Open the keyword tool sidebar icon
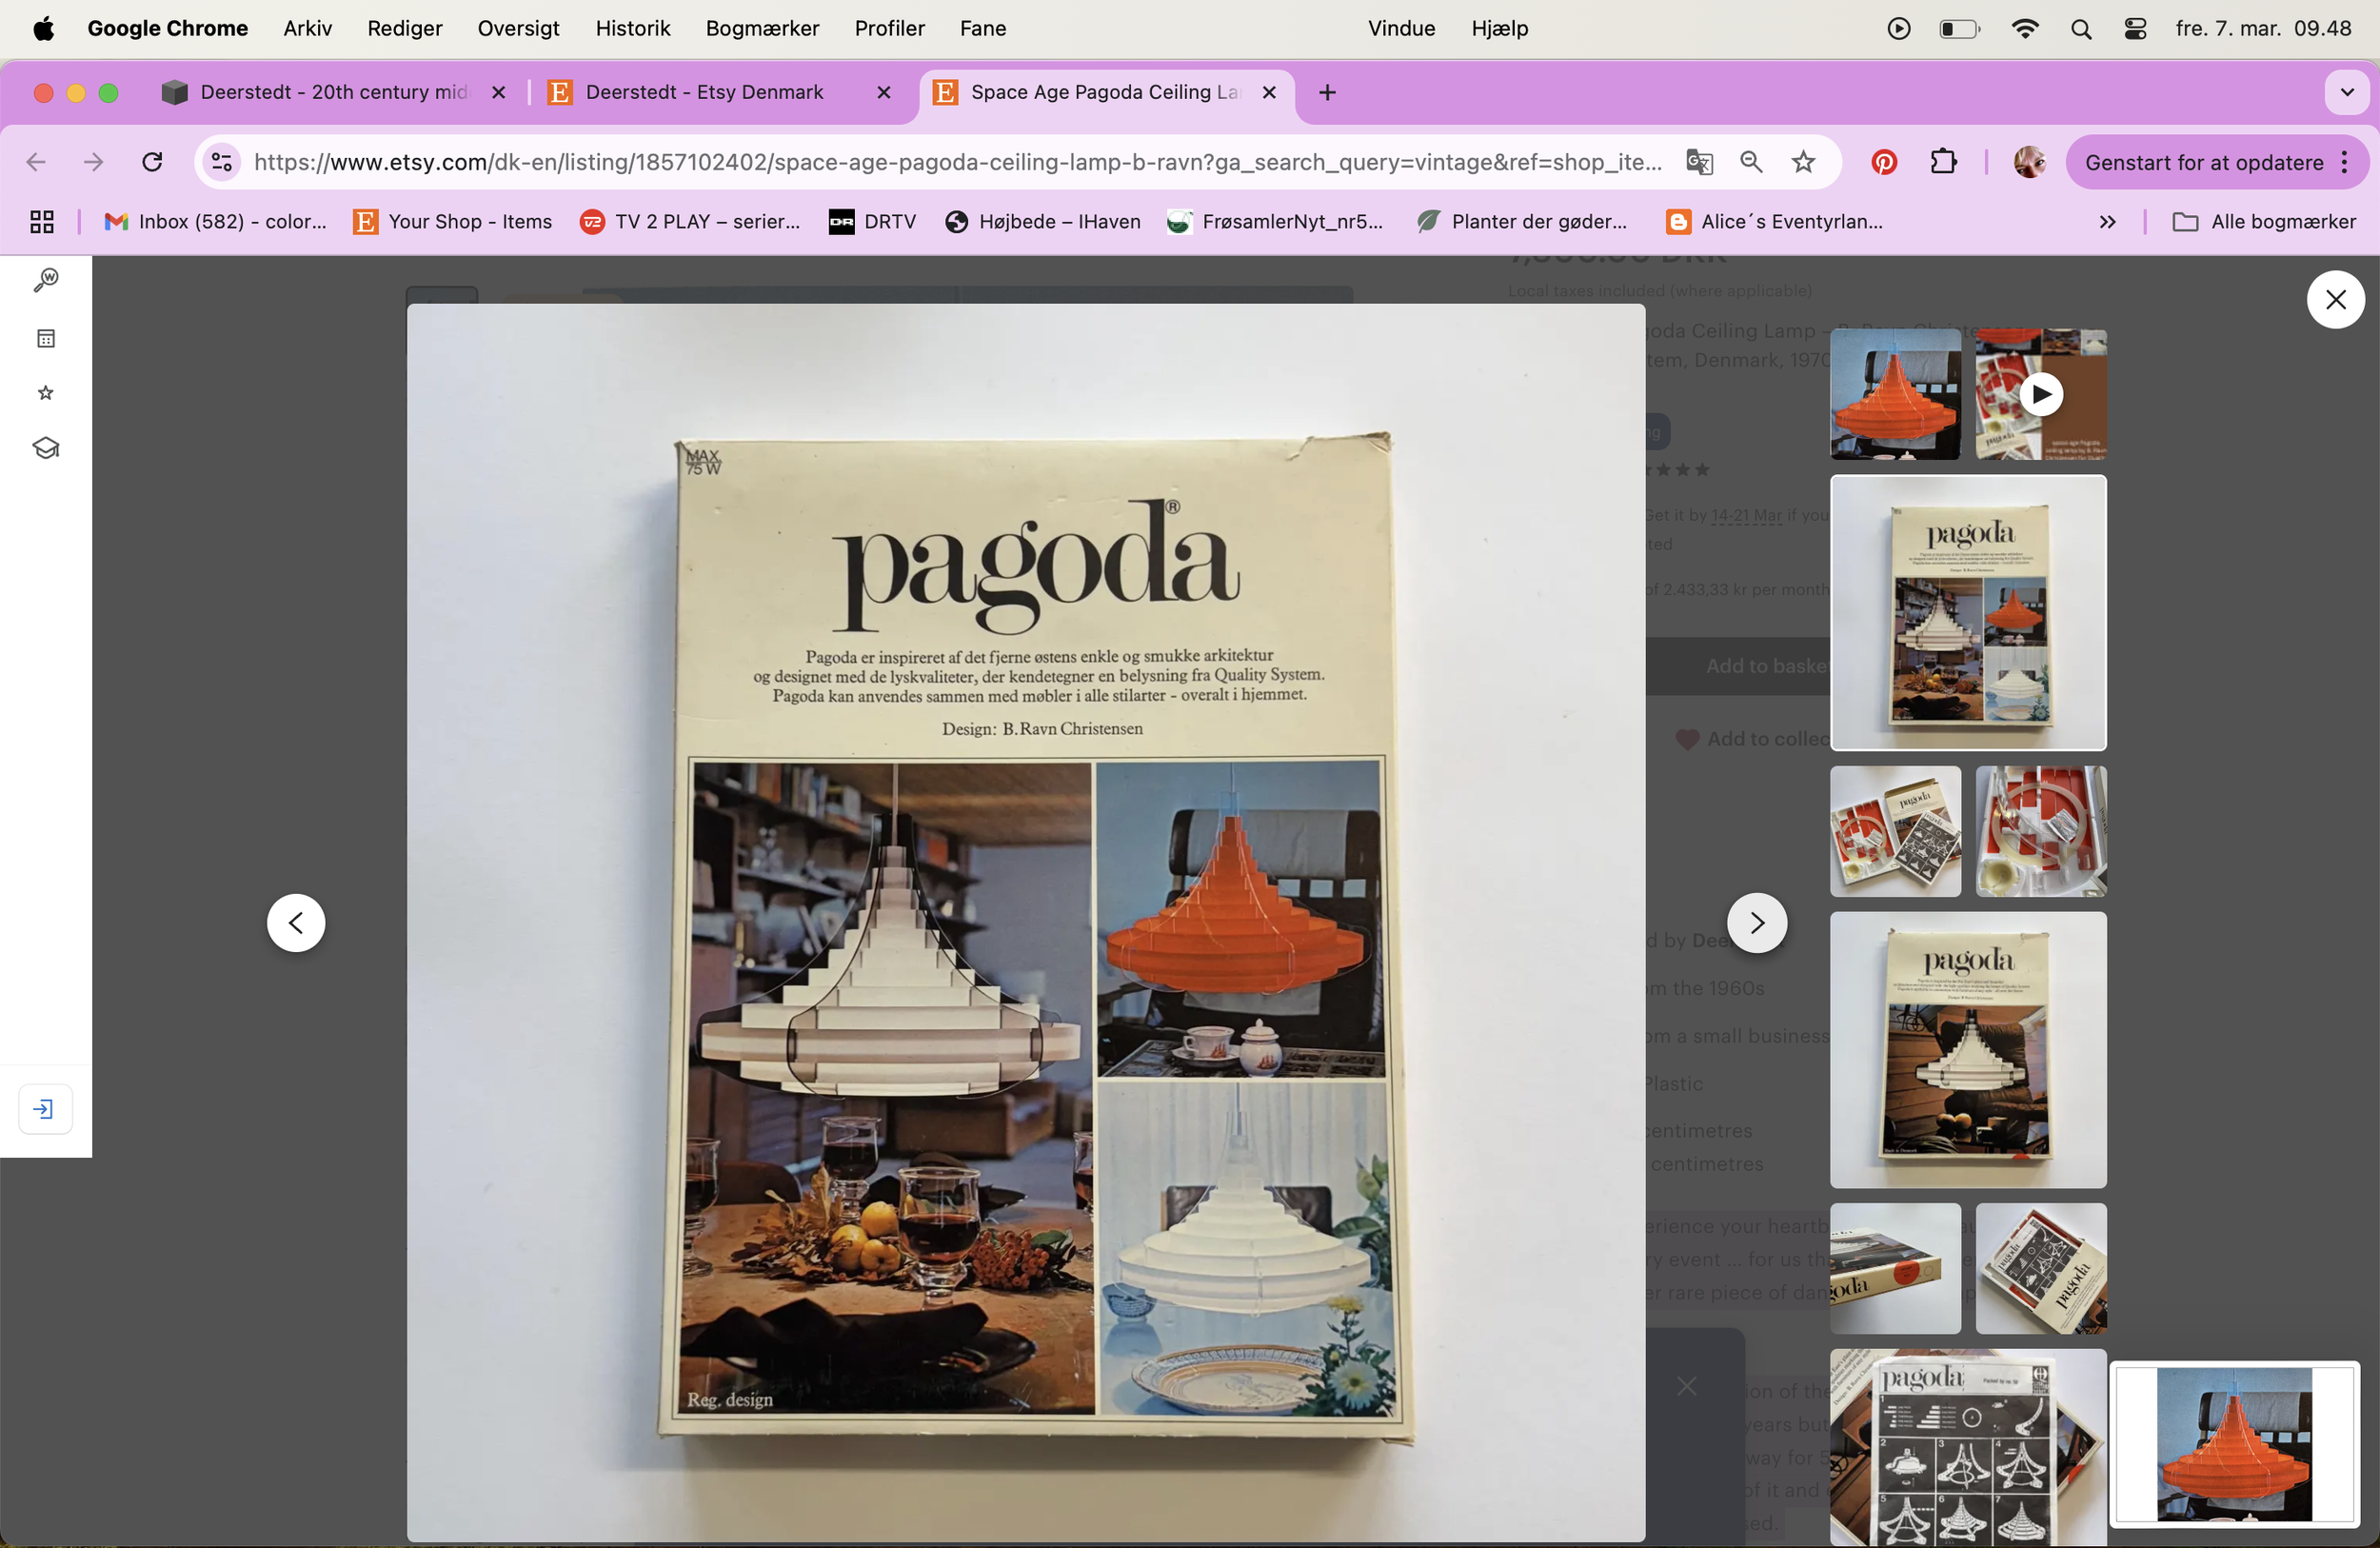This screenshot has height=1548, width=2380. click(x=46, y=281)
